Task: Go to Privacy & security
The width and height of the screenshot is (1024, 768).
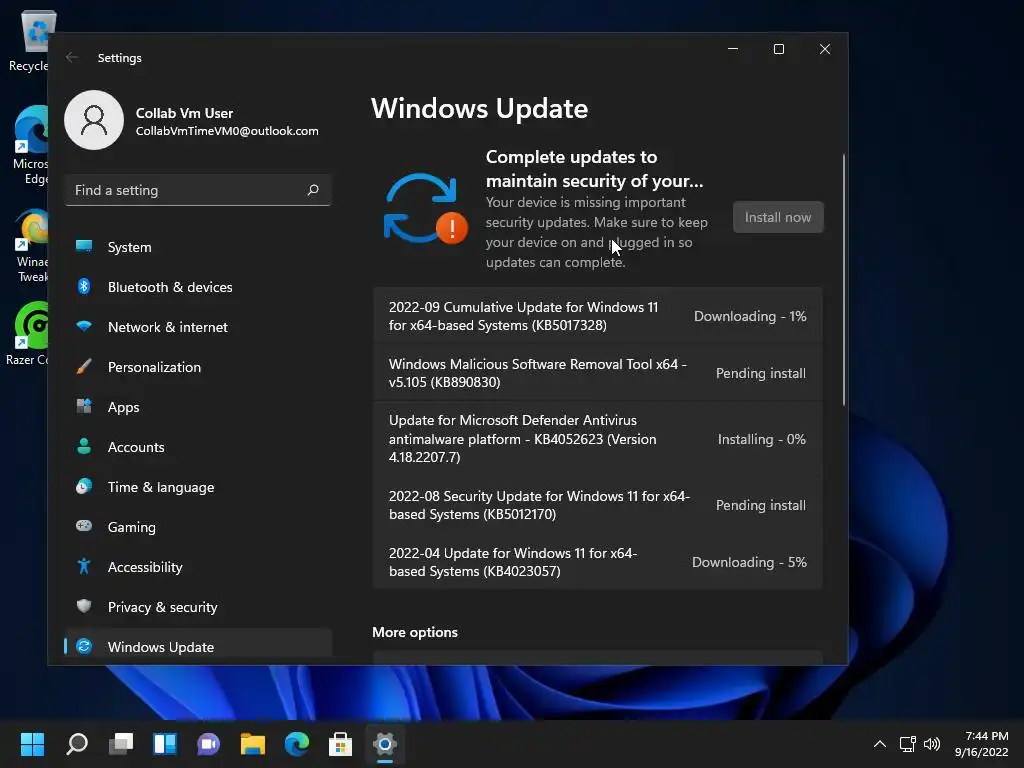Action: pyautogui.click(x=199, y=607)
